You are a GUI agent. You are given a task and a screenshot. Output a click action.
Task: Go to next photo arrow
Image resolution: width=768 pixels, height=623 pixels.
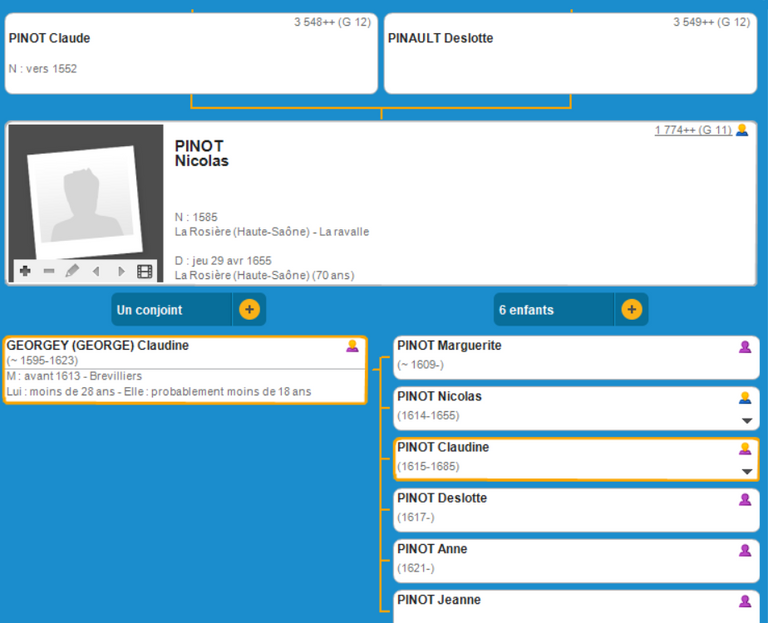[x=121, y=271]
